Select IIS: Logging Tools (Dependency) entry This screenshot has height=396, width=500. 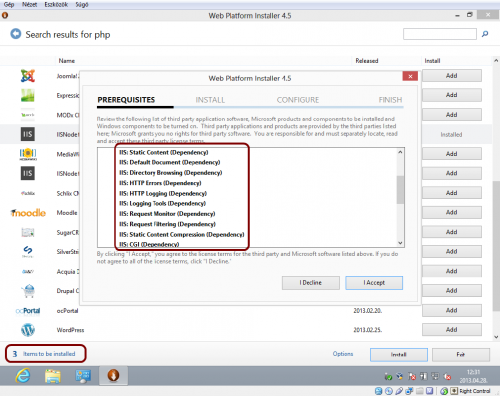pos(162,203)
